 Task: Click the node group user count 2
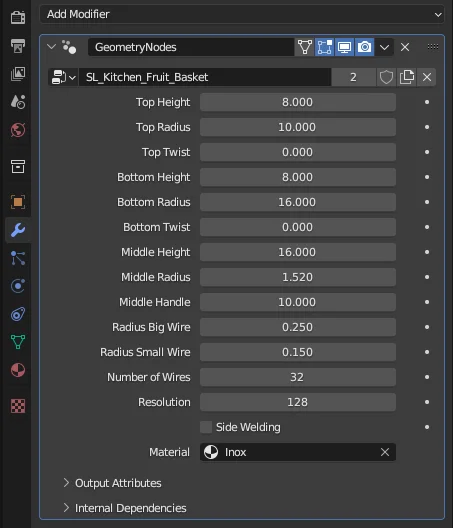(x=353, y=77)
